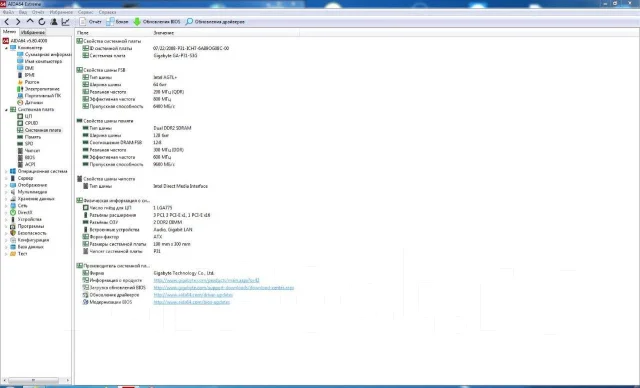Click the Датчики sensor icon in the tree
The height and width of the screenshot is (388, 640).
(20, 102)
